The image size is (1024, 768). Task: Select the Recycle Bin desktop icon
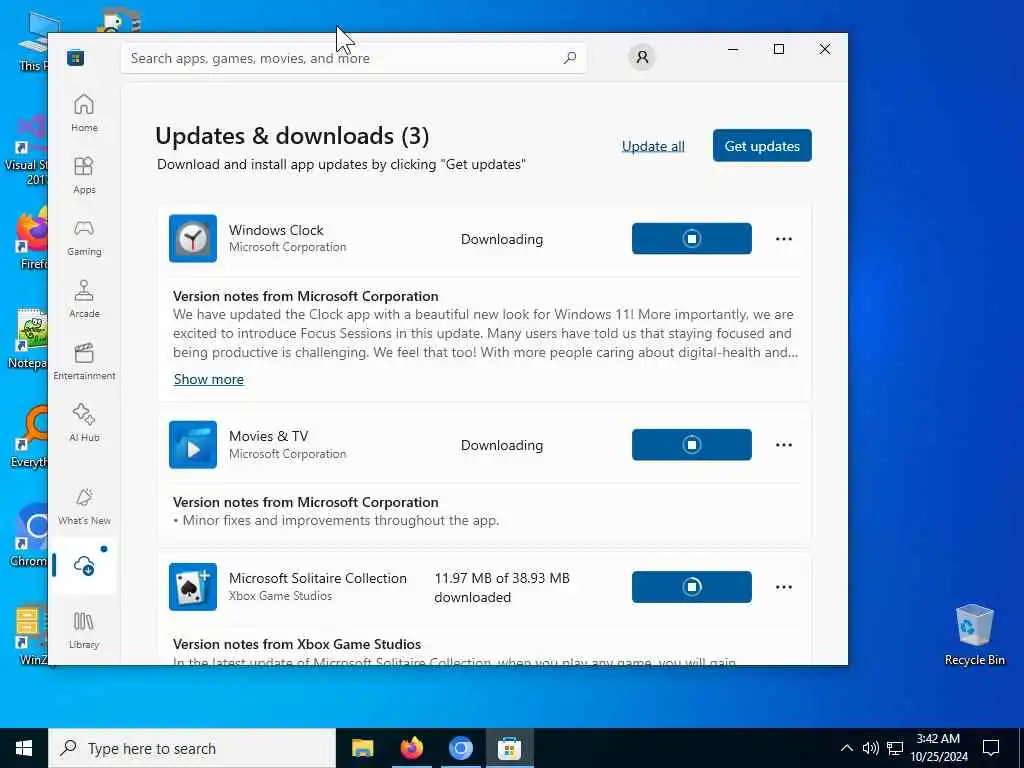point(974,635)
